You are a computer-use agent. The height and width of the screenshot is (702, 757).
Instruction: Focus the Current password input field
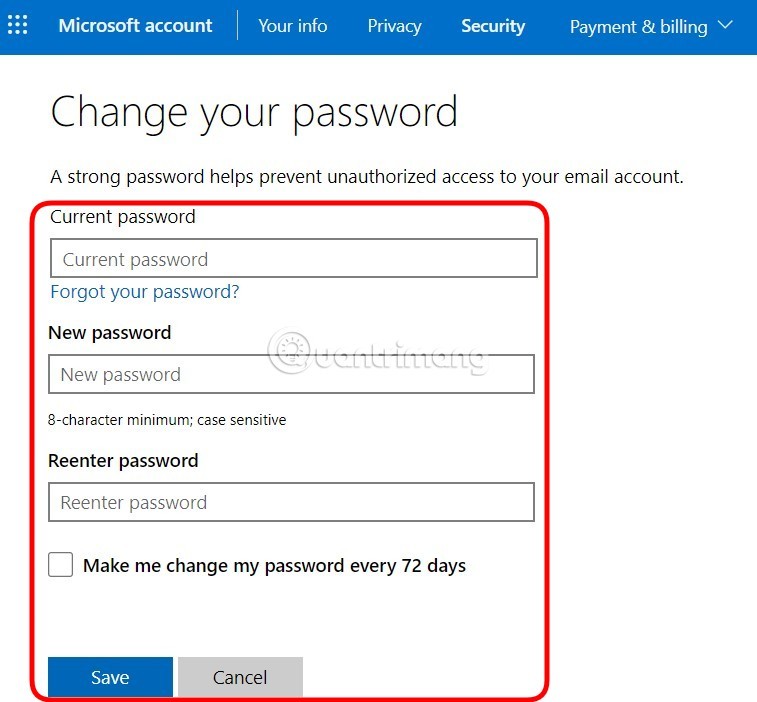[293, 259]
